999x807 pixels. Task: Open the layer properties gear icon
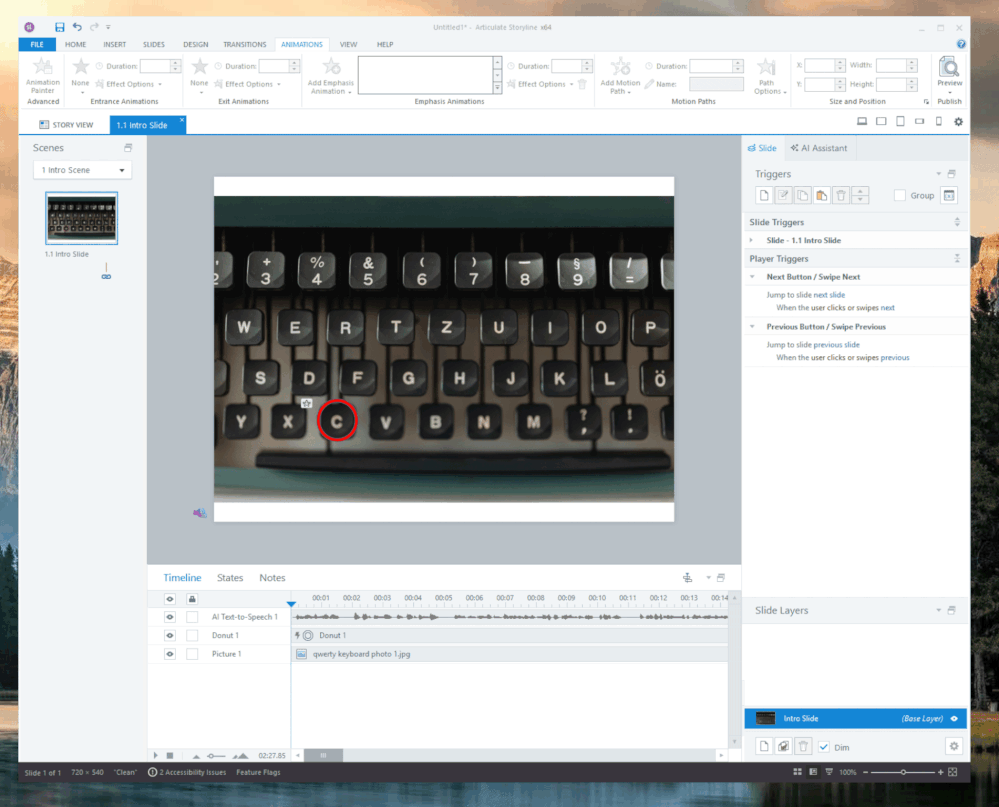(953, 746)
